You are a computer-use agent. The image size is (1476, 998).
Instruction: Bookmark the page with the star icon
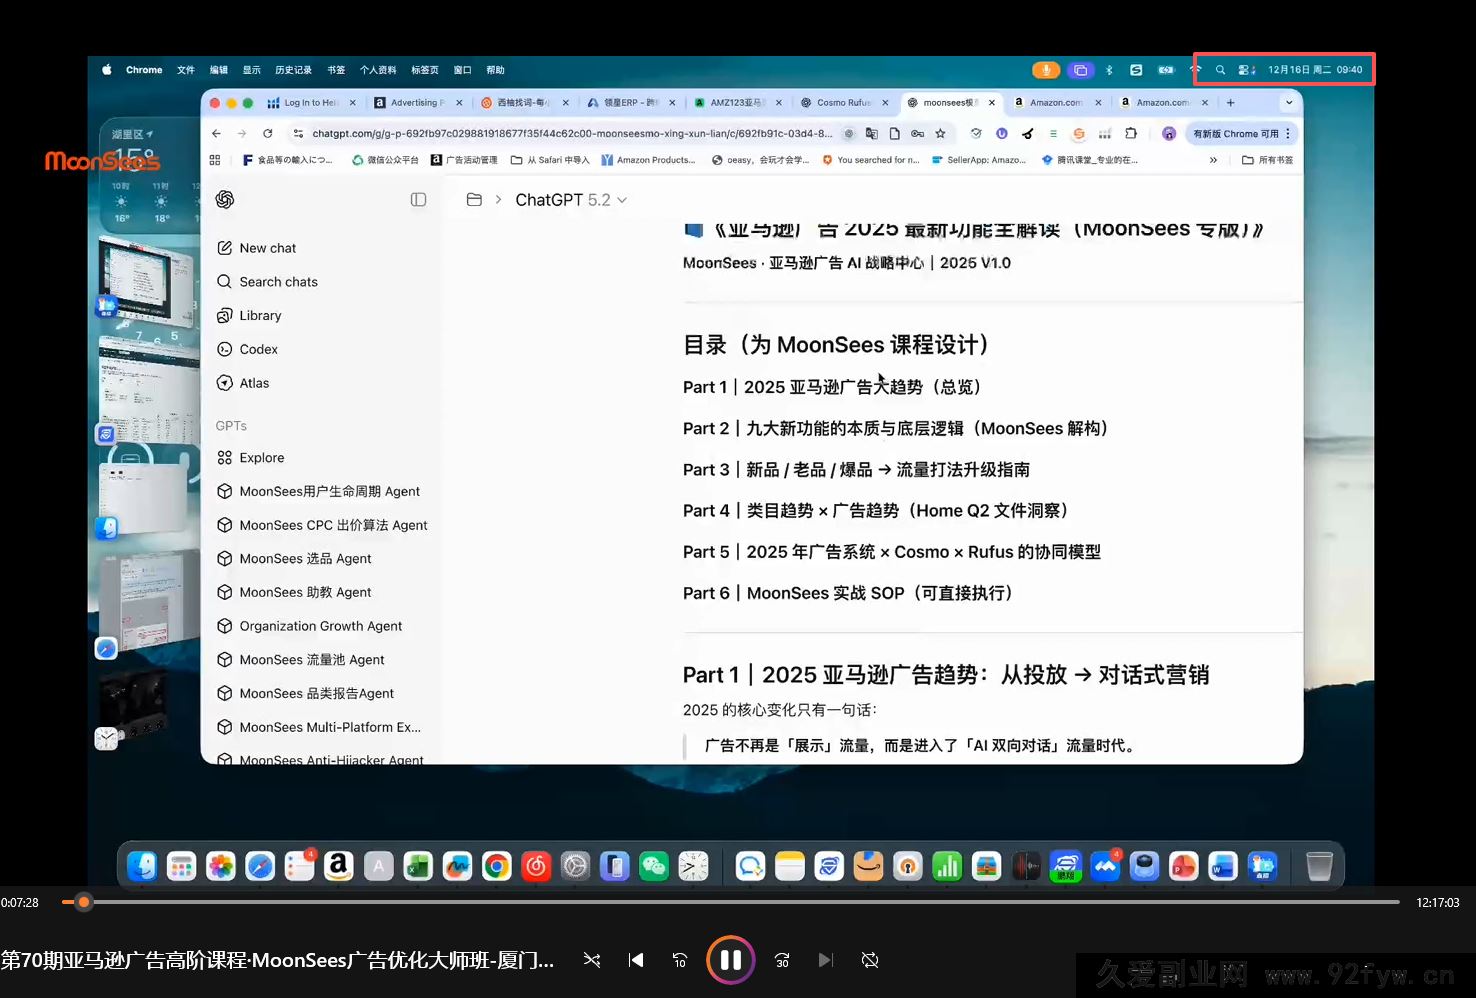tap(941, 133)
